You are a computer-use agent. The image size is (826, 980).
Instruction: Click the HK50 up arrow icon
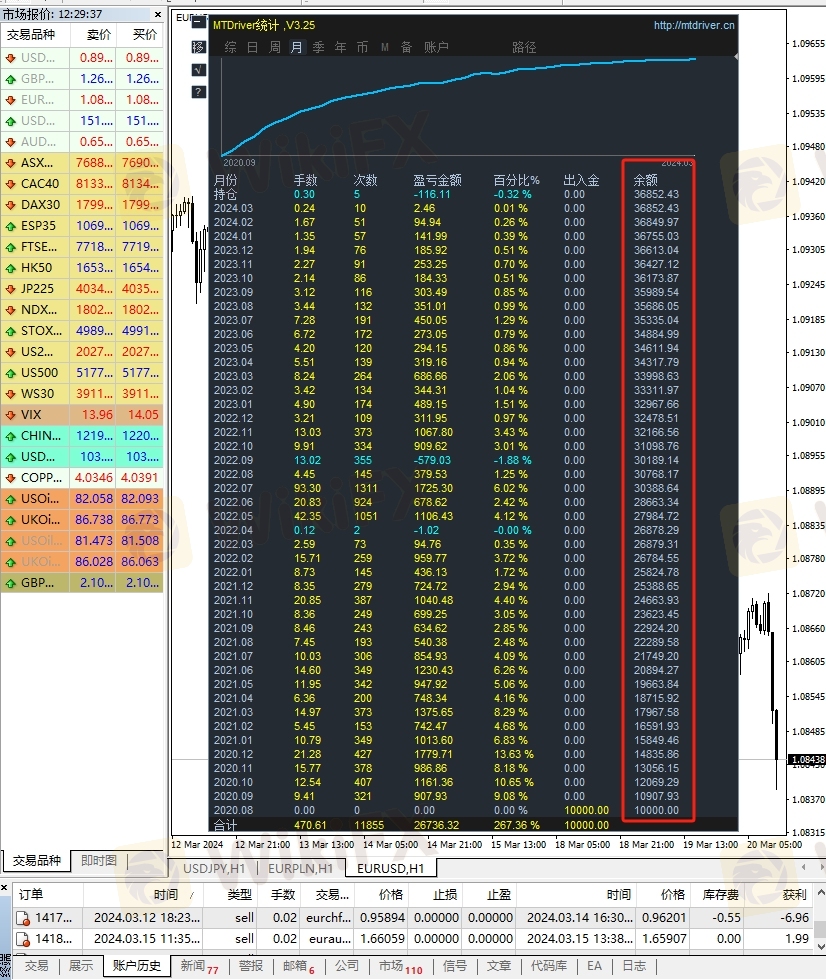click(x=11, y=268)
